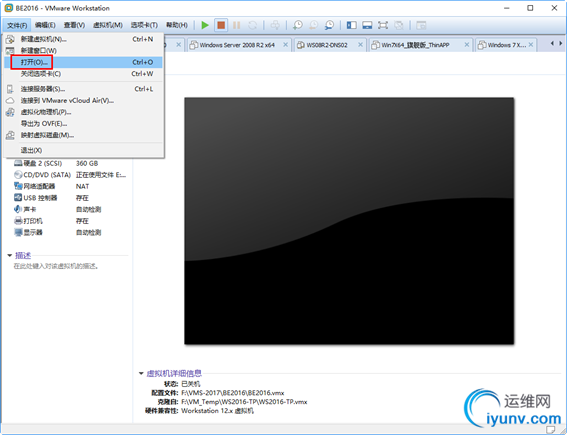Choose 虚拟化物理机(P)... menu entry
The image size is (567, 435).
click(x=84, y=112)
